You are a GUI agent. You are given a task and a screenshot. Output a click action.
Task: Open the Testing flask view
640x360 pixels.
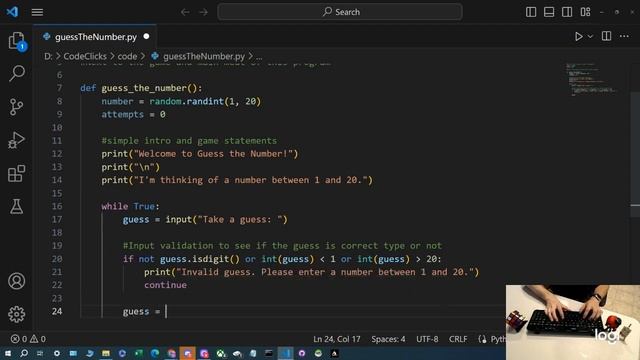point(17,207)
